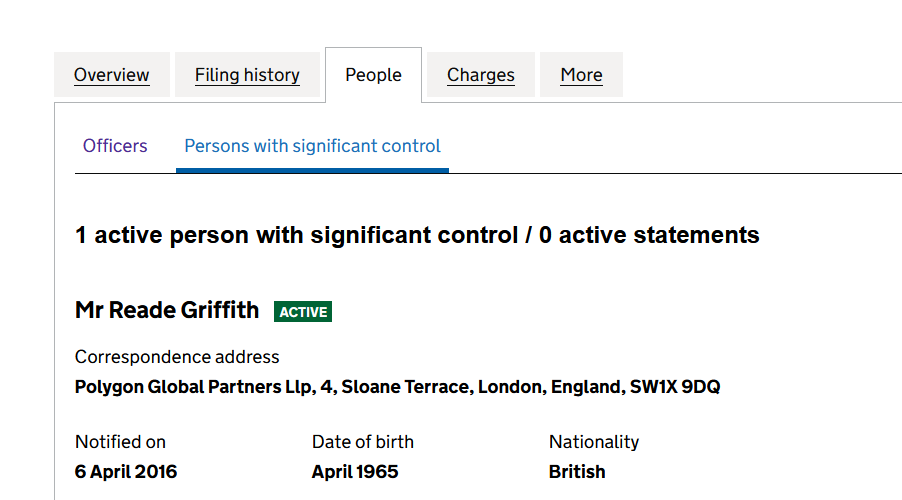
Task: Go to the Charges tab
Action: pos(481,75)
